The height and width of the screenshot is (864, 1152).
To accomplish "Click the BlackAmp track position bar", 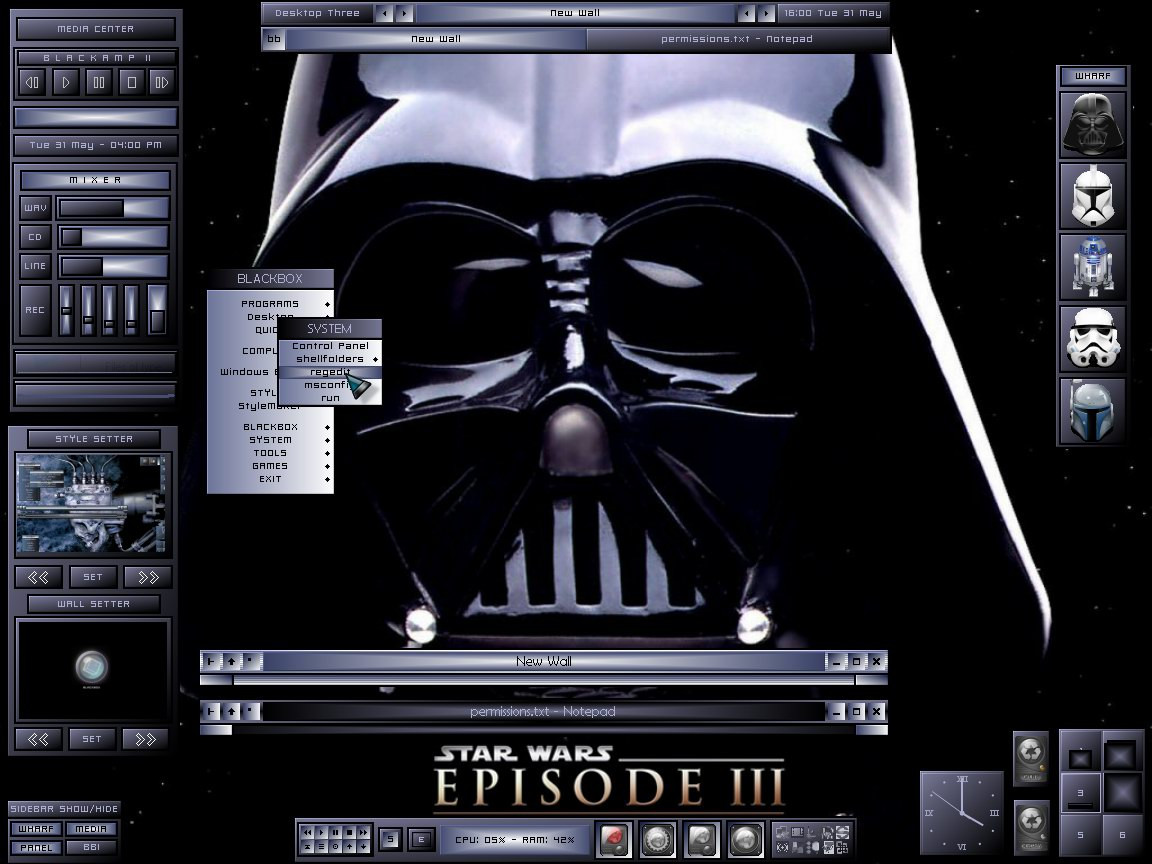I will coord(96,117).
